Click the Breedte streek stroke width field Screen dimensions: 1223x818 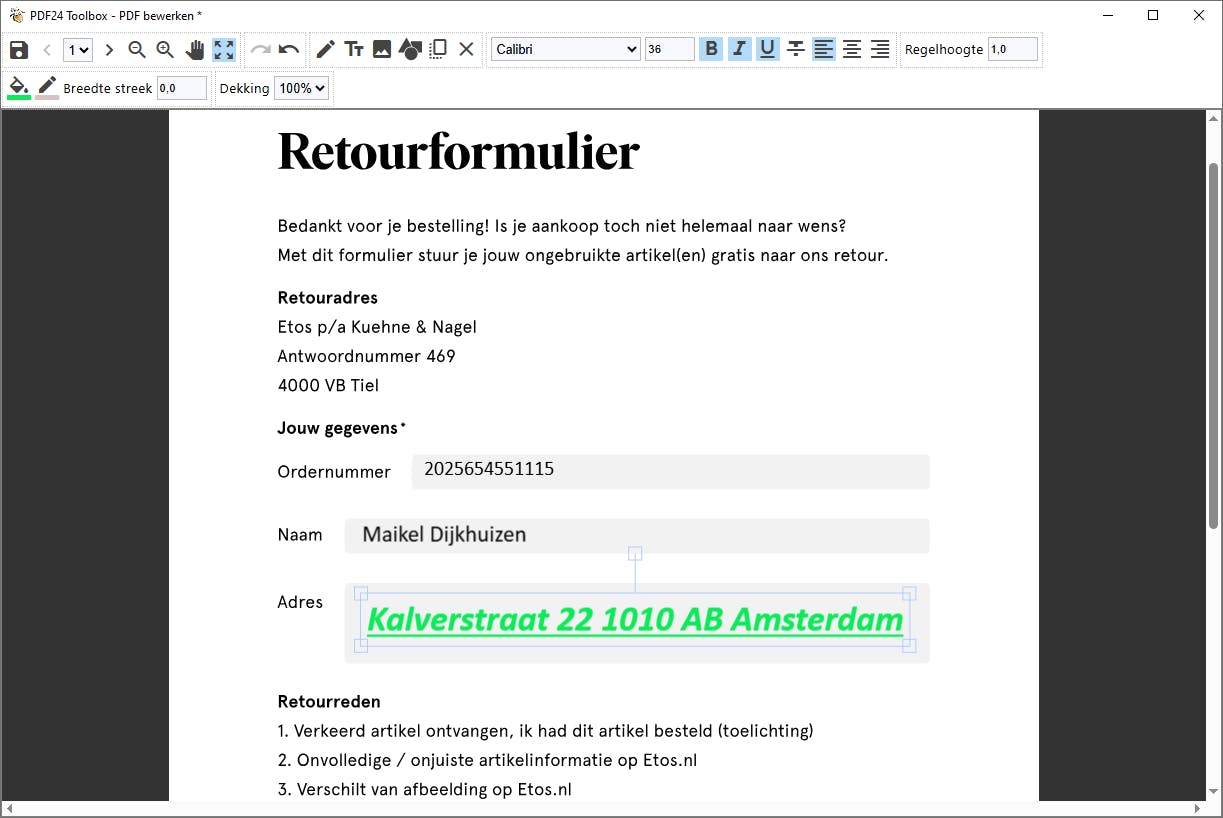point(182,88)
